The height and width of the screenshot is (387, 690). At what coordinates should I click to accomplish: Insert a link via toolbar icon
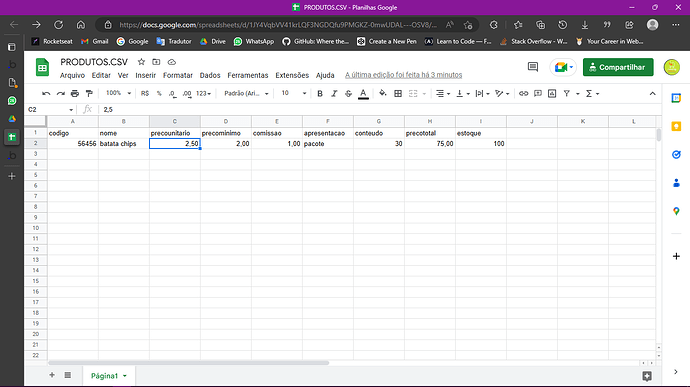[x=523, y=93]
